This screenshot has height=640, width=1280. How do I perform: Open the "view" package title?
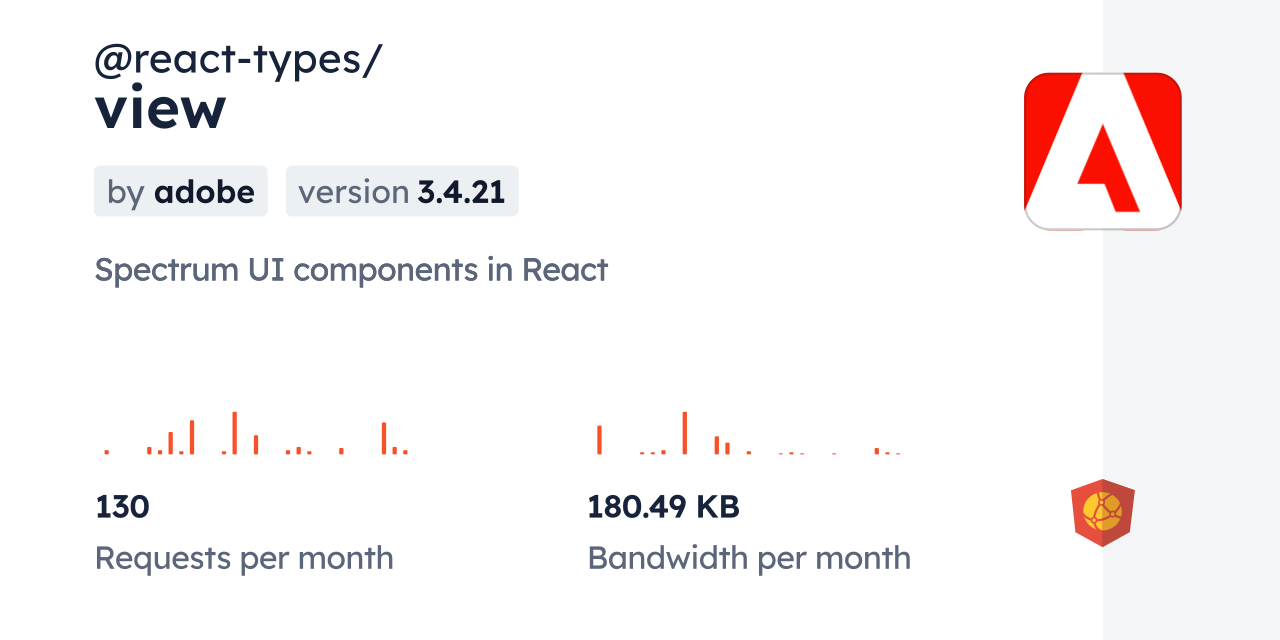pos(160,108)
